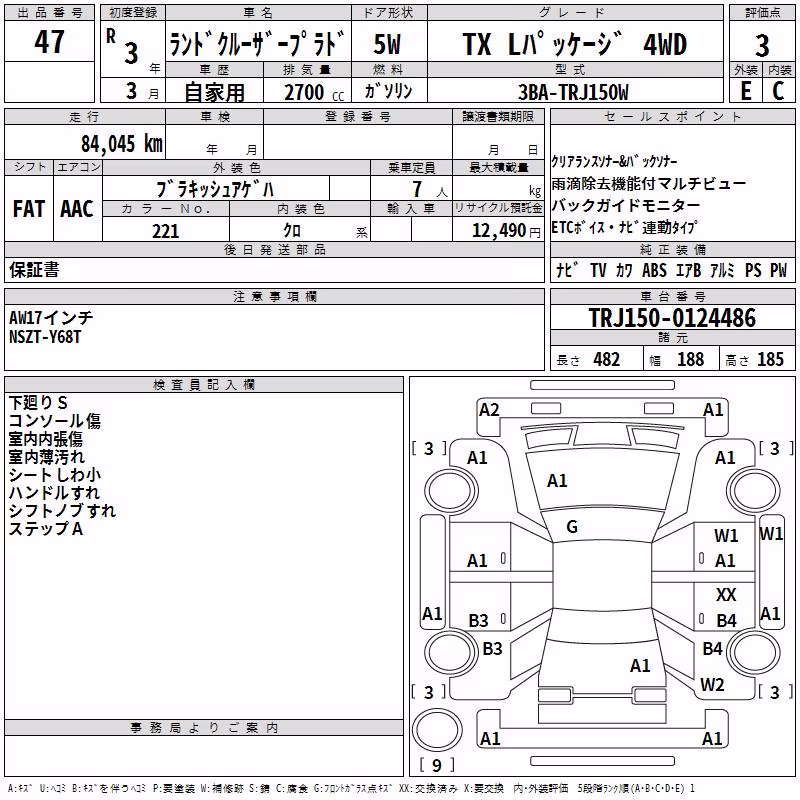Click inspector note ハンドルすれ
This screenshot has width=800, height=800.
point(54,493)
